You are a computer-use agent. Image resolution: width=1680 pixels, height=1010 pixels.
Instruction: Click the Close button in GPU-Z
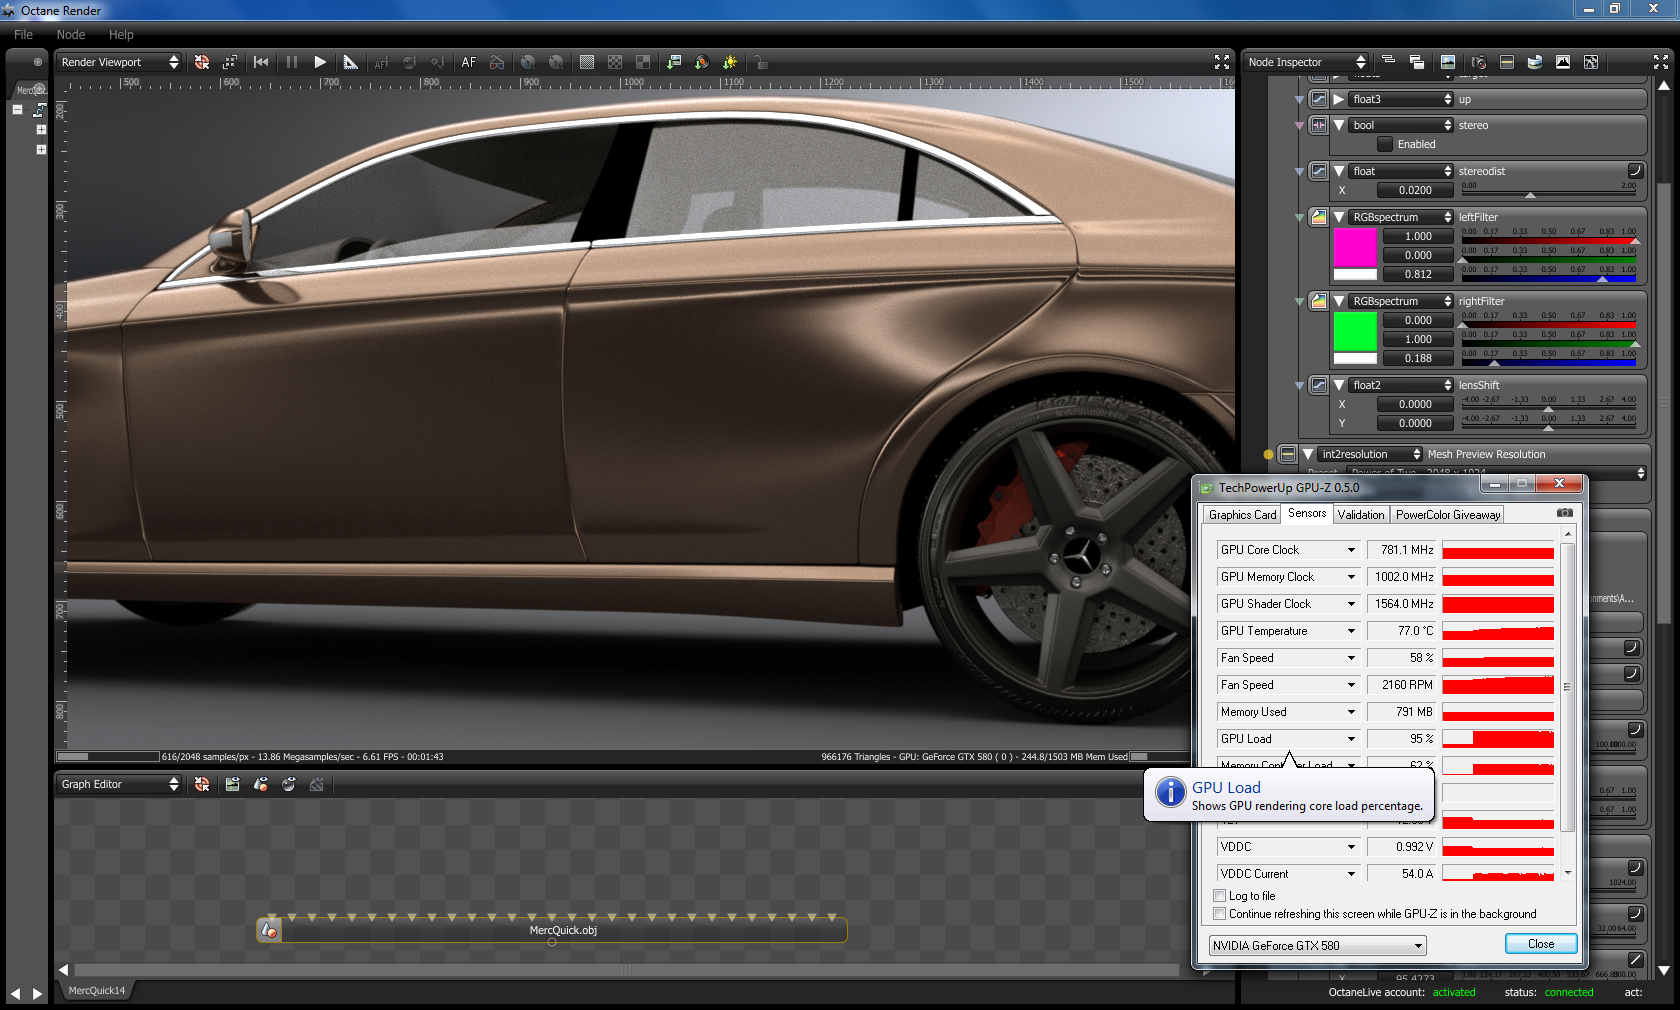pos(1540,944)
